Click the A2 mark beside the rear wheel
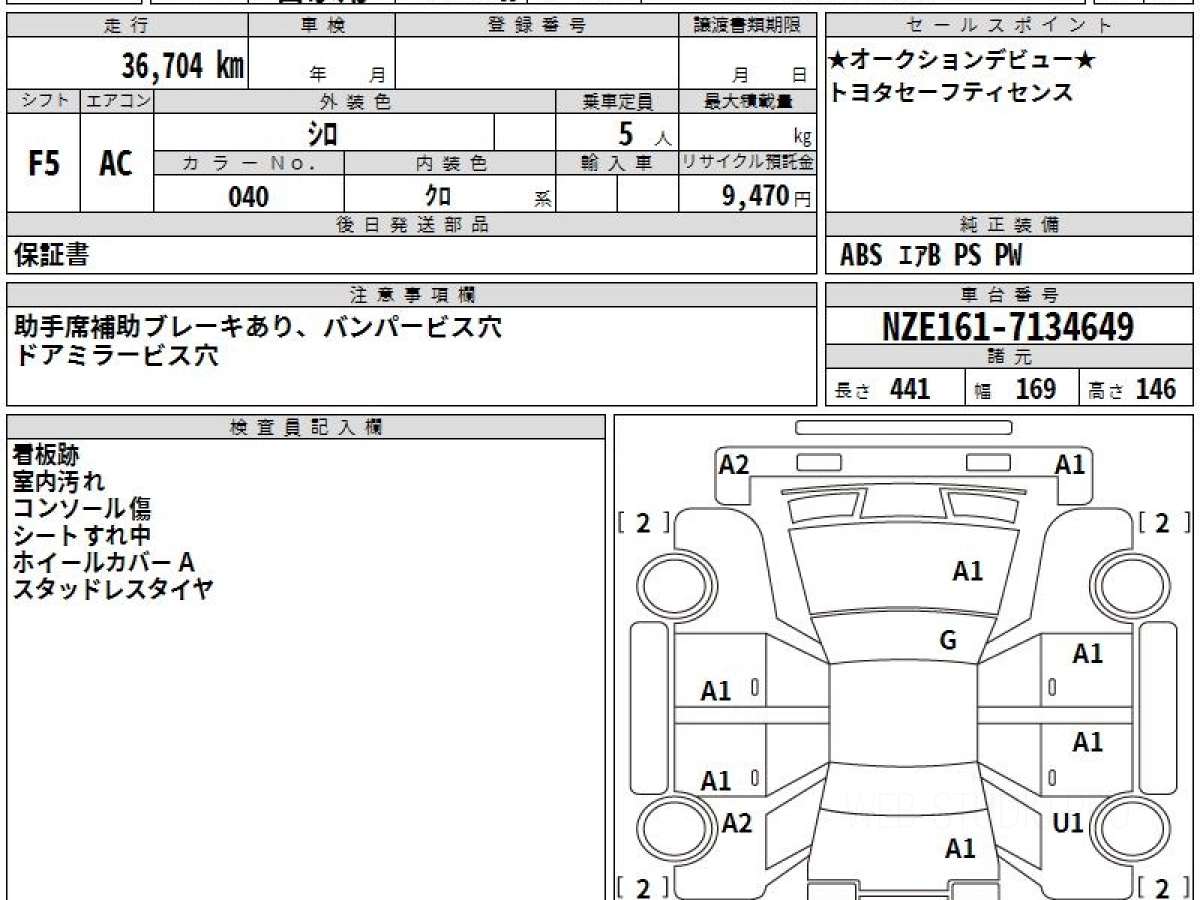This screenshot has height=900, width=1200. (x=737, y=823)
